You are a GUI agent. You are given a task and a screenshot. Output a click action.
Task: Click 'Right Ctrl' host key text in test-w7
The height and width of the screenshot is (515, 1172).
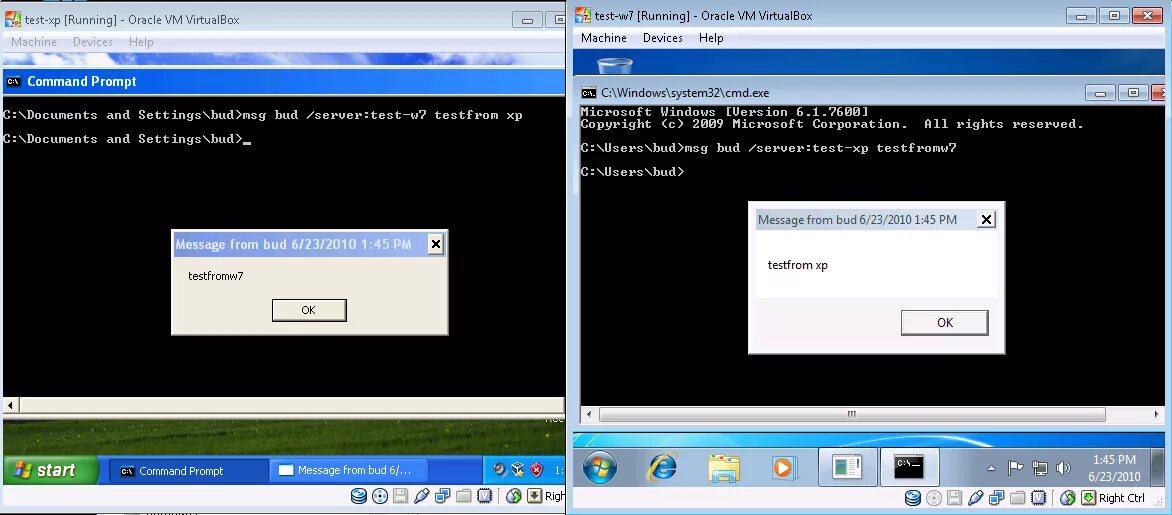[x=1122, y=498]
